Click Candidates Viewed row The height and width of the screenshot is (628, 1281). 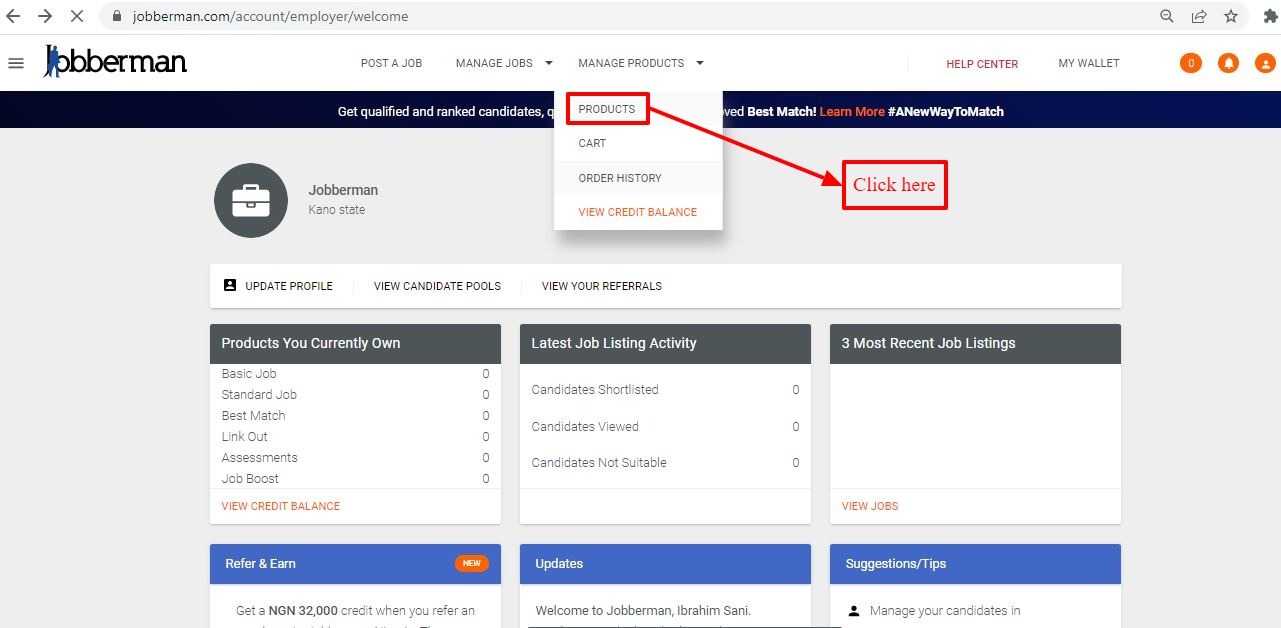665,427
